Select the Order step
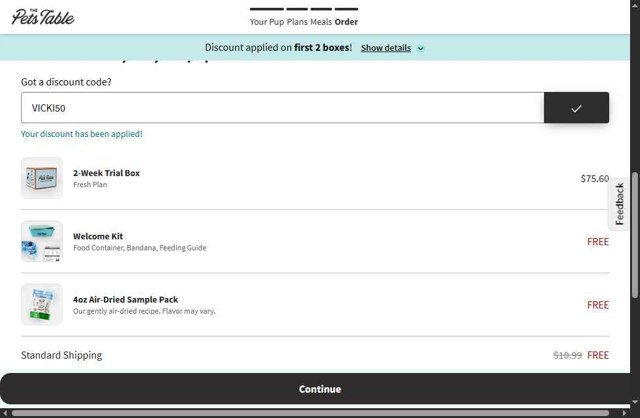640x418 pixels. (346, 22)
